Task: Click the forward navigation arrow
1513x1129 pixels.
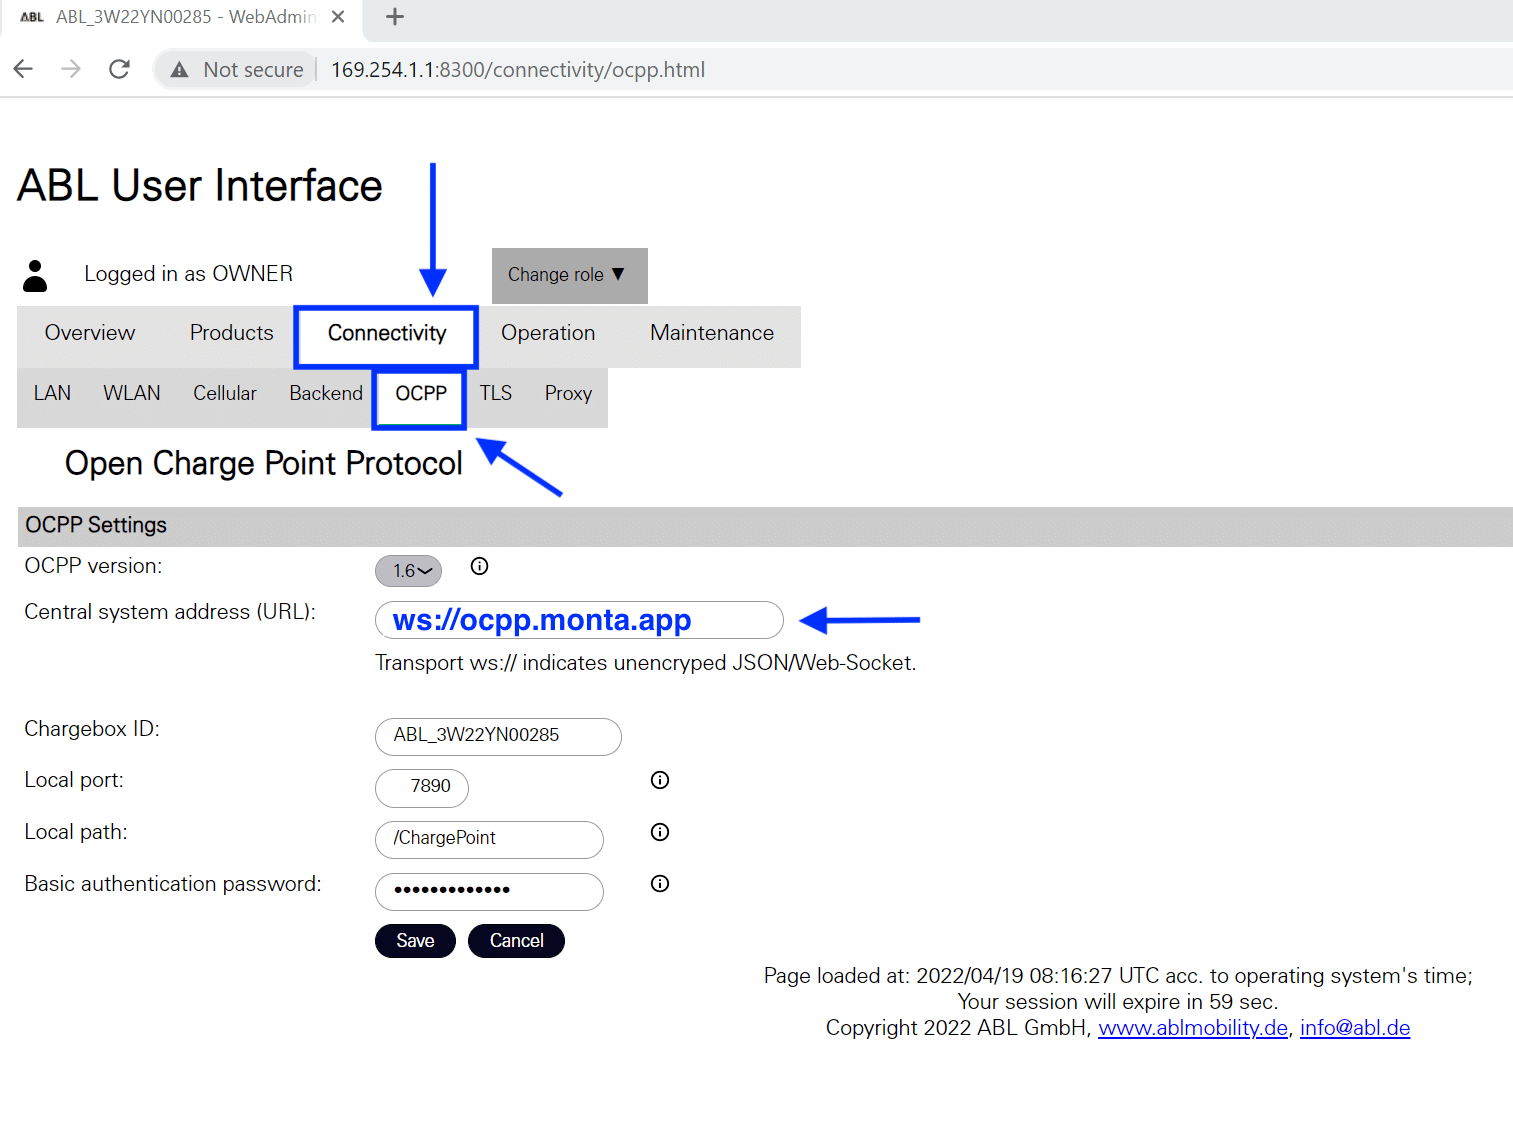Action: [70, 69]
